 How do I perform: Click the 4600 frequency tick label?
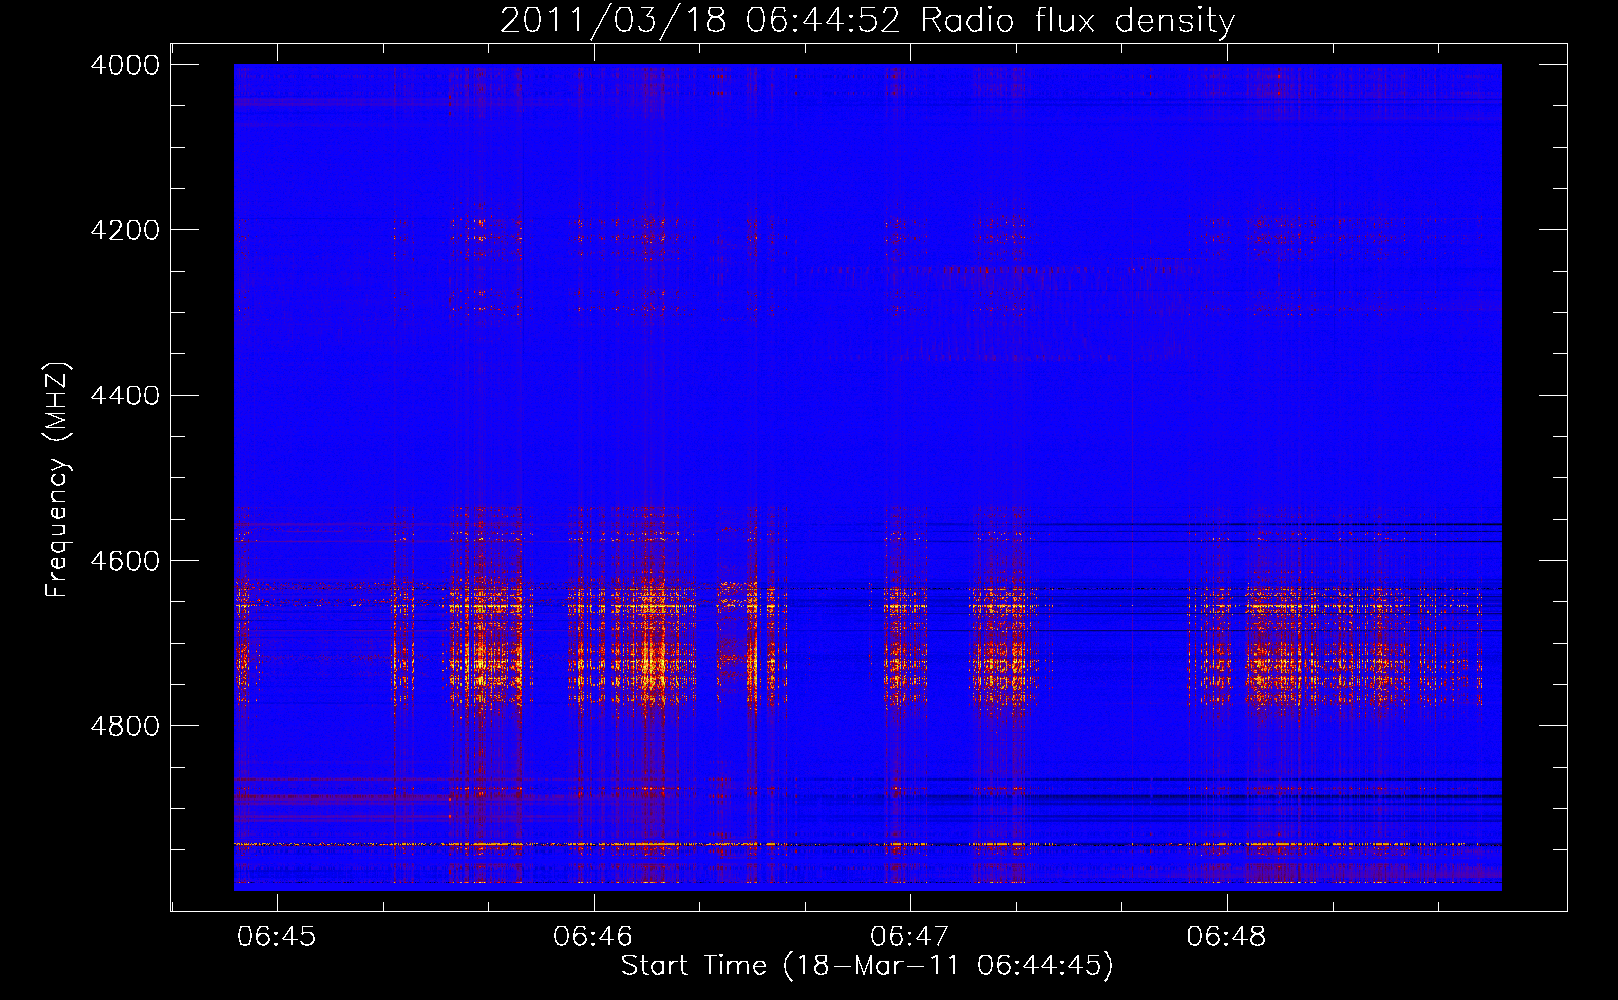125,561
